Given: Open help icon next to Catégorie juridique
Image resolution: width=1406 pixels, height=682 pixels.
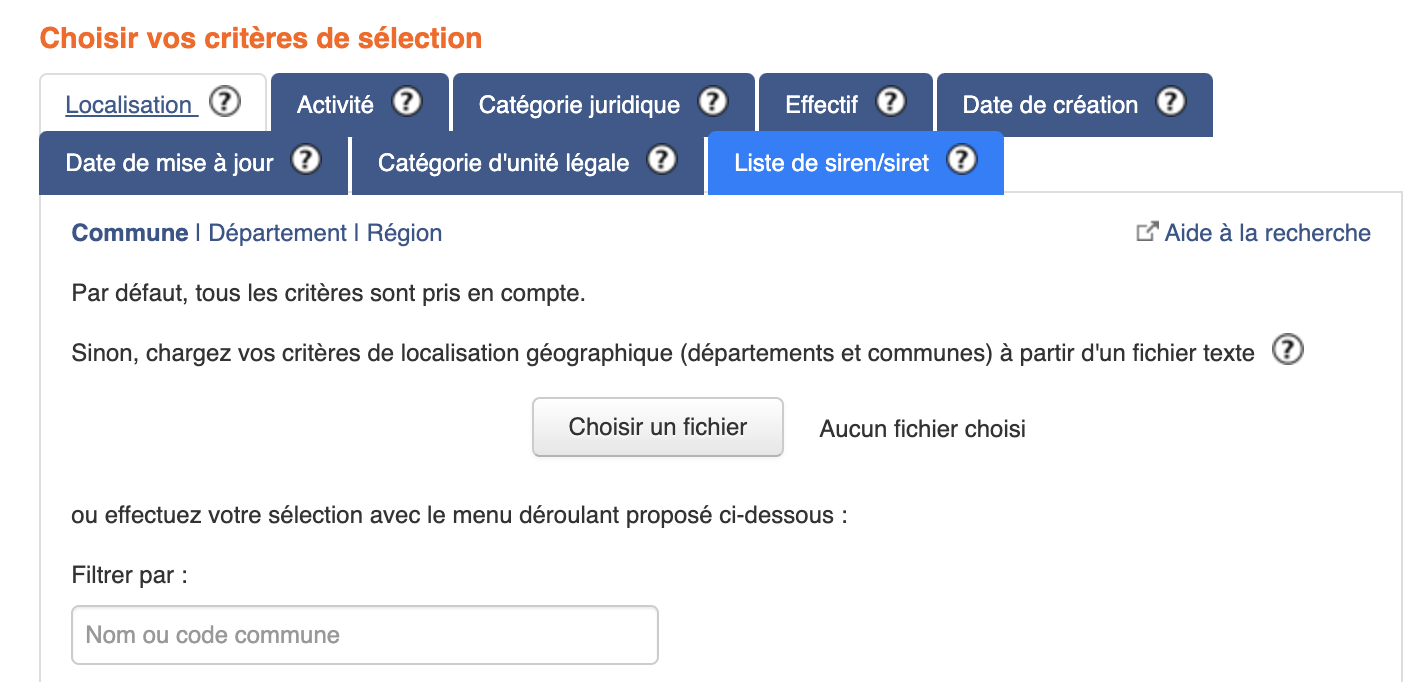Looking at the screenshot, I should tap(712, 103).
